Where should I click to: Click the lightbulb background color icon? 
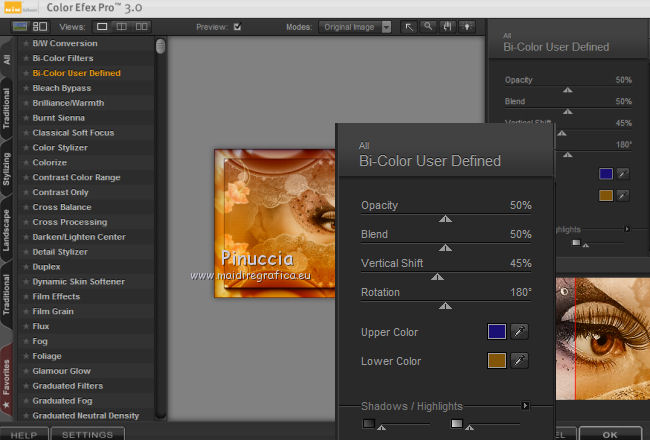coord(467,27)
